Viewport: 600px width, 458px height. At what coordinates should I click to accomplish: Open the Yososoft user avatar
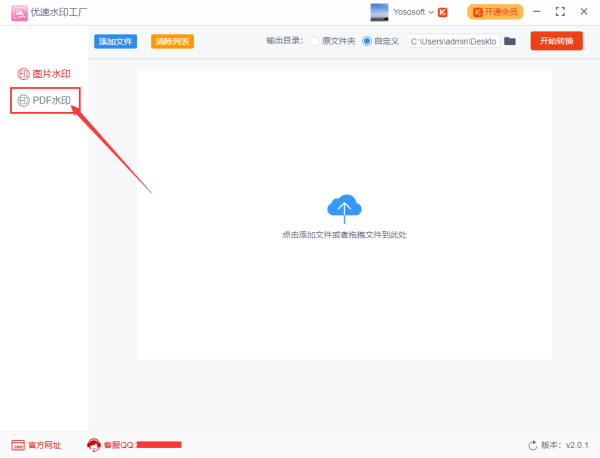tap(379, 12)
